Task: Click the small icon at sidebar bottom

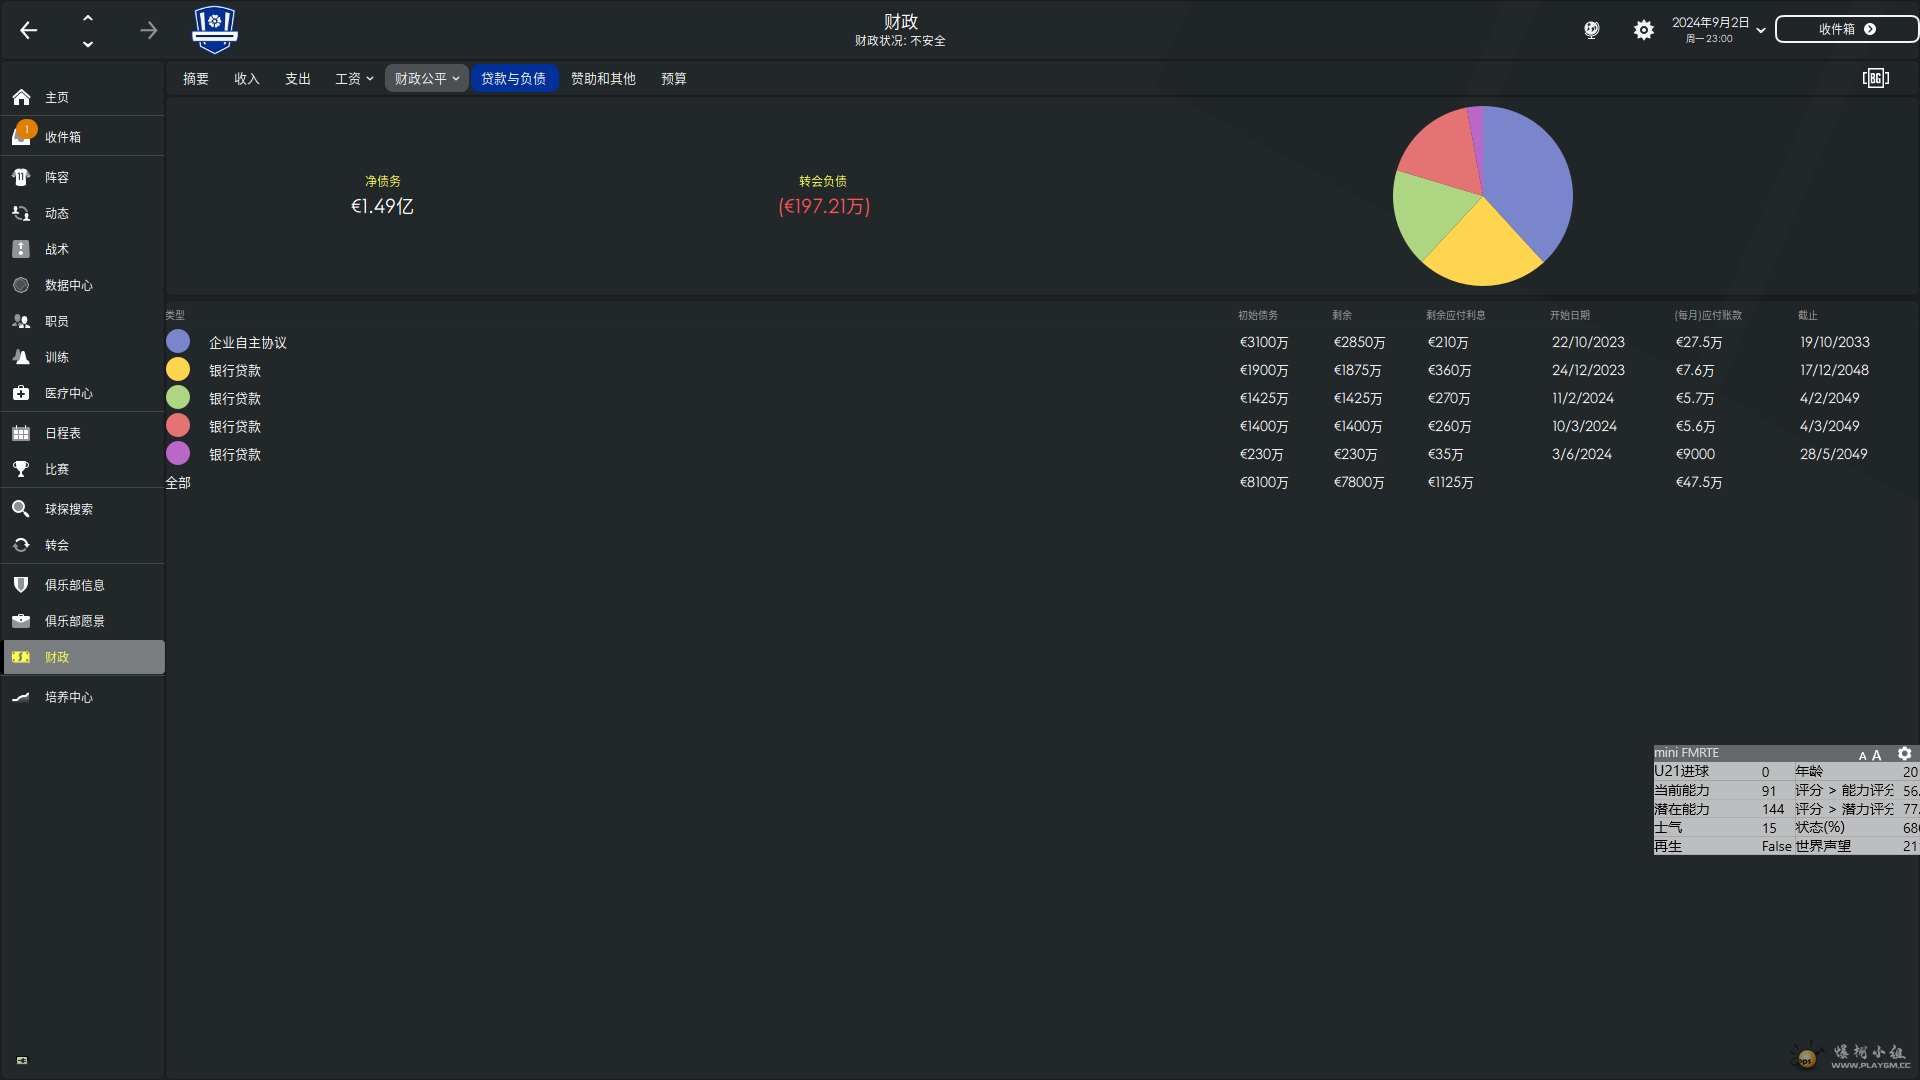Action: click(x=22, y=1060)
